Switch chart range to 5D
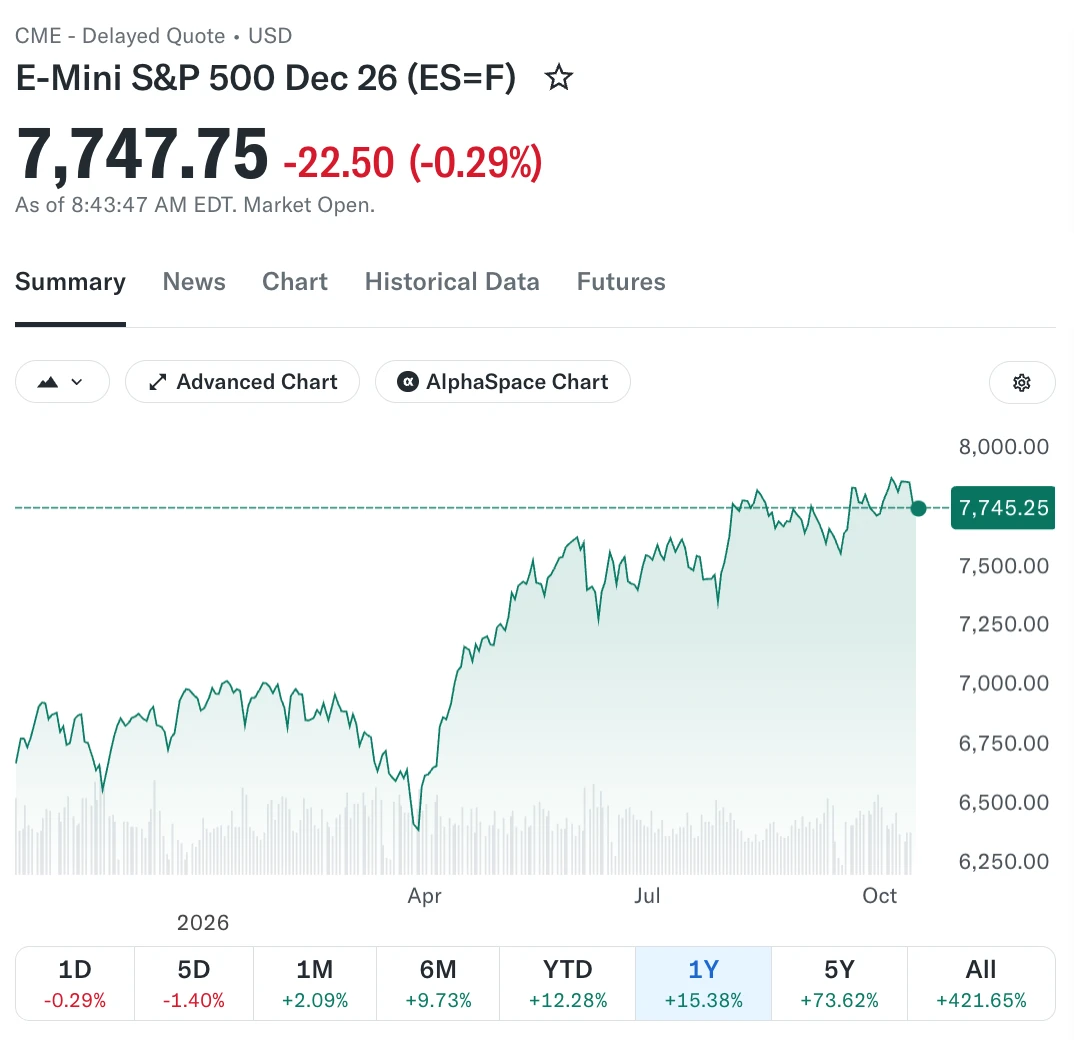1074x1040 pixels. pyautogui.click(x=194, y=983)
